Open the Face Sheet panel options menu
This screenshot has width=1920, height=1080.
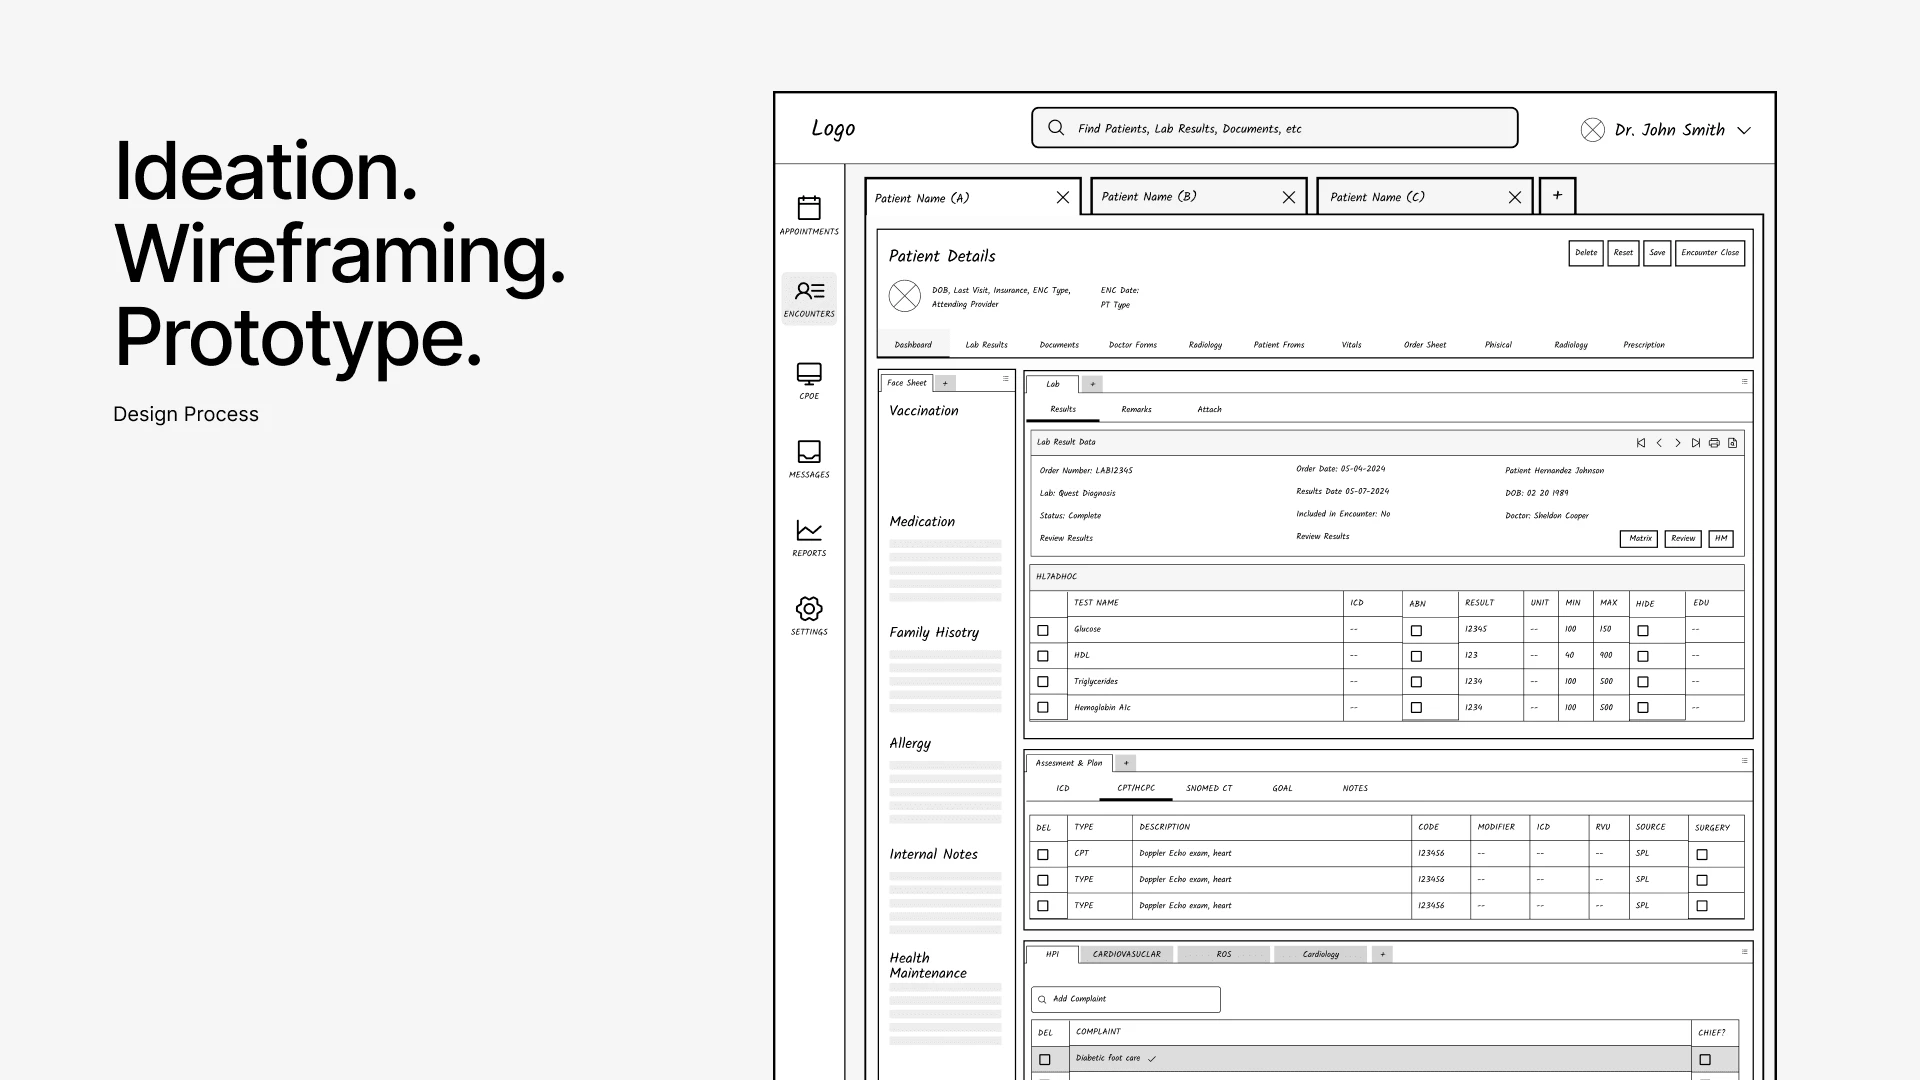1006,379
